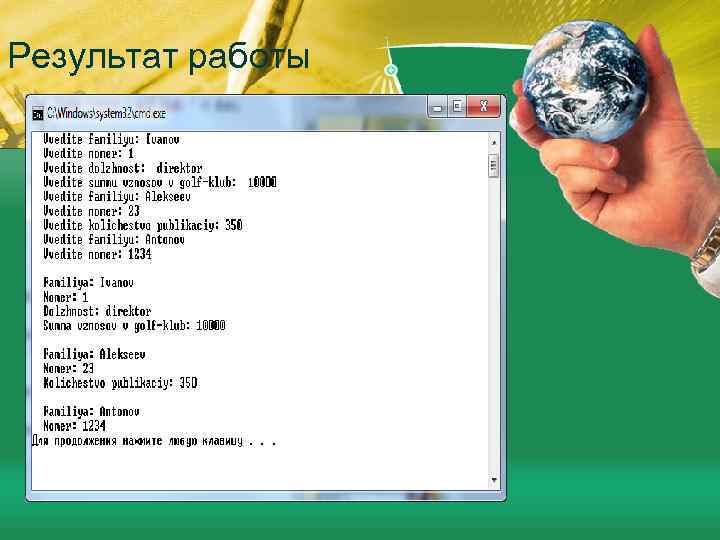720x540 pixels.
Task: Click the line 'Vvedite nomer: 1'
Action: point(89,154)
